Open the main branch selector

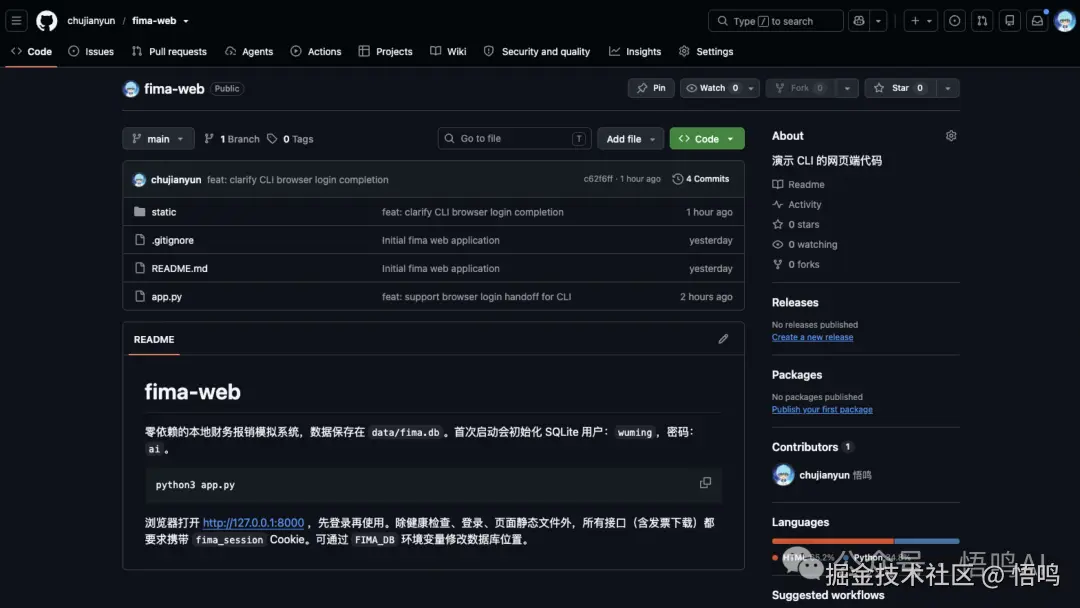(158, 138)
